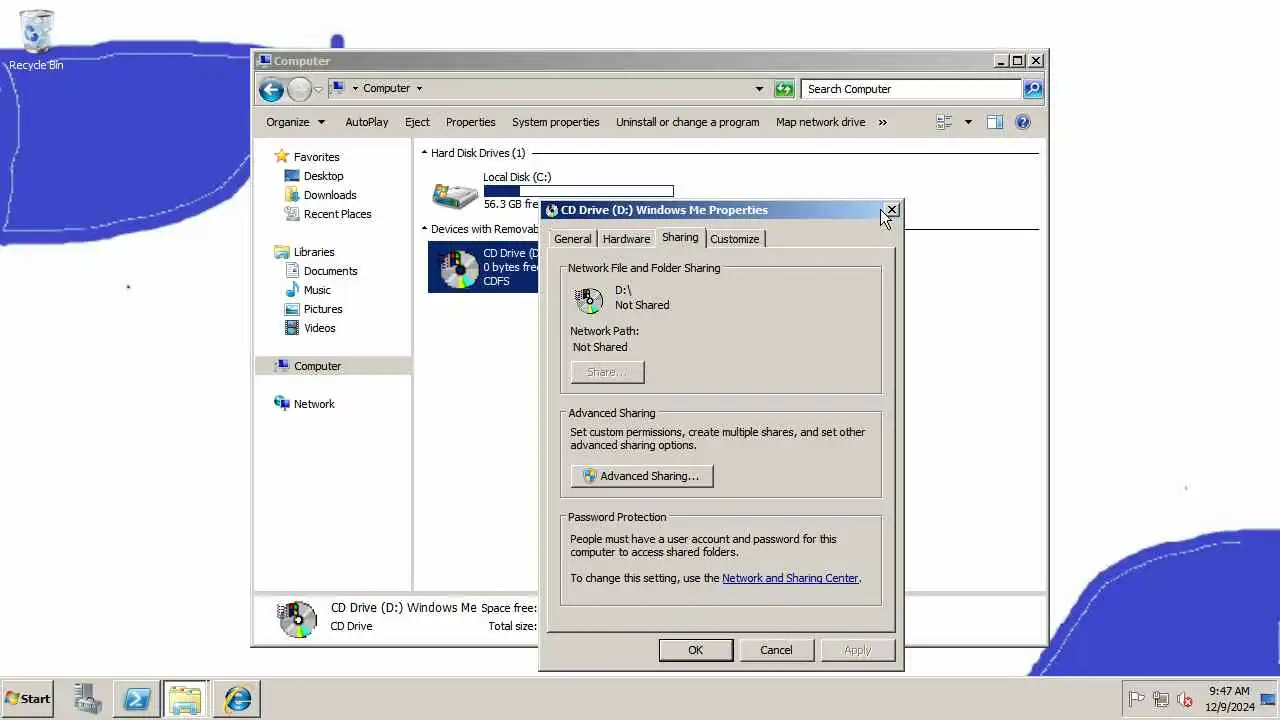Open the recent locations dropdown arrow
This screenshot has width=1280, height=720.
(x=319, y=89)
